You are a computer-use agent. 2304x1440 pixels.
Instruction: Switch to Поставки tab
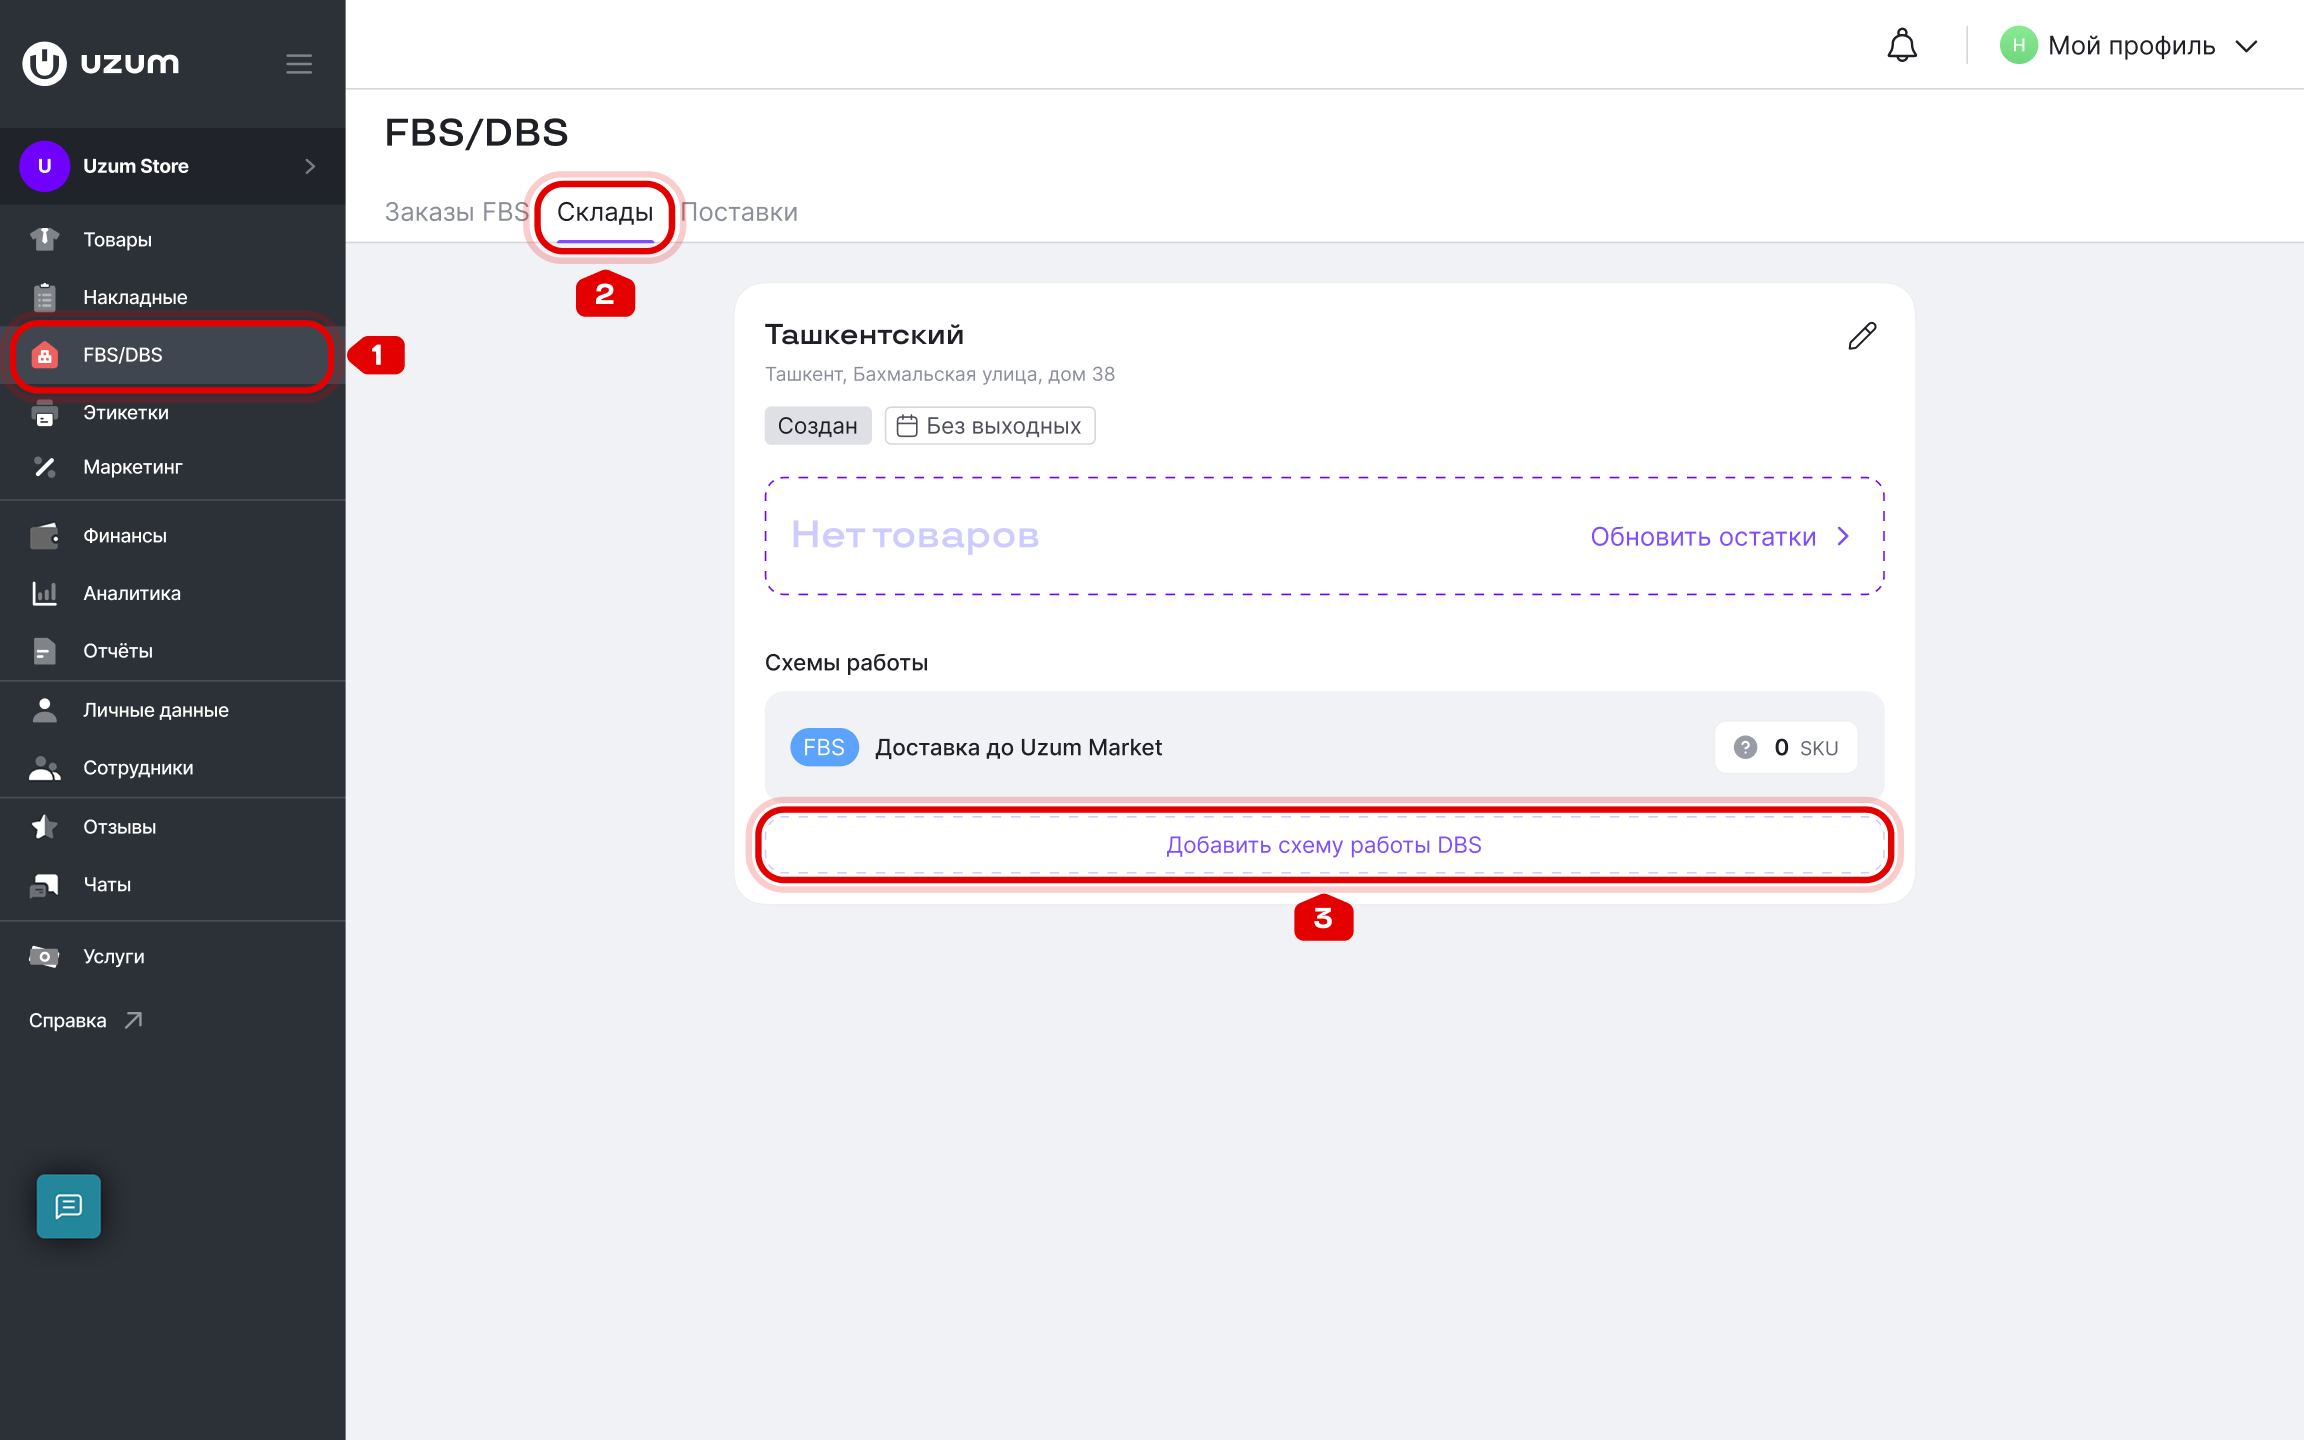coord(739,212)
